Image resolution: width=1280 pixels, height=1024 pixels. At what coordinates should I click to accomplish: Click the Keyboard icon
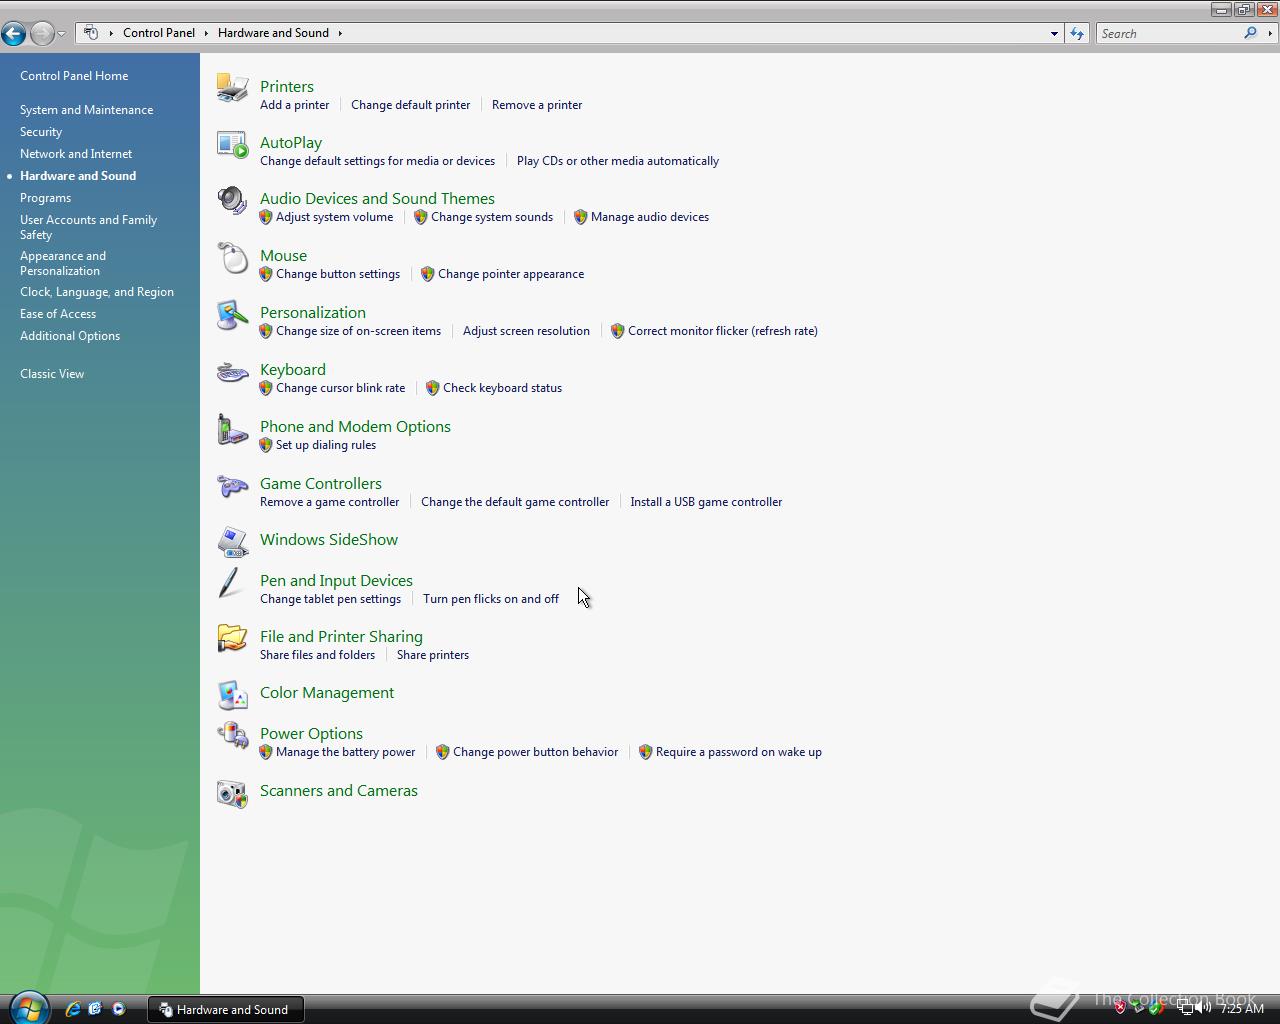[232, 373]
